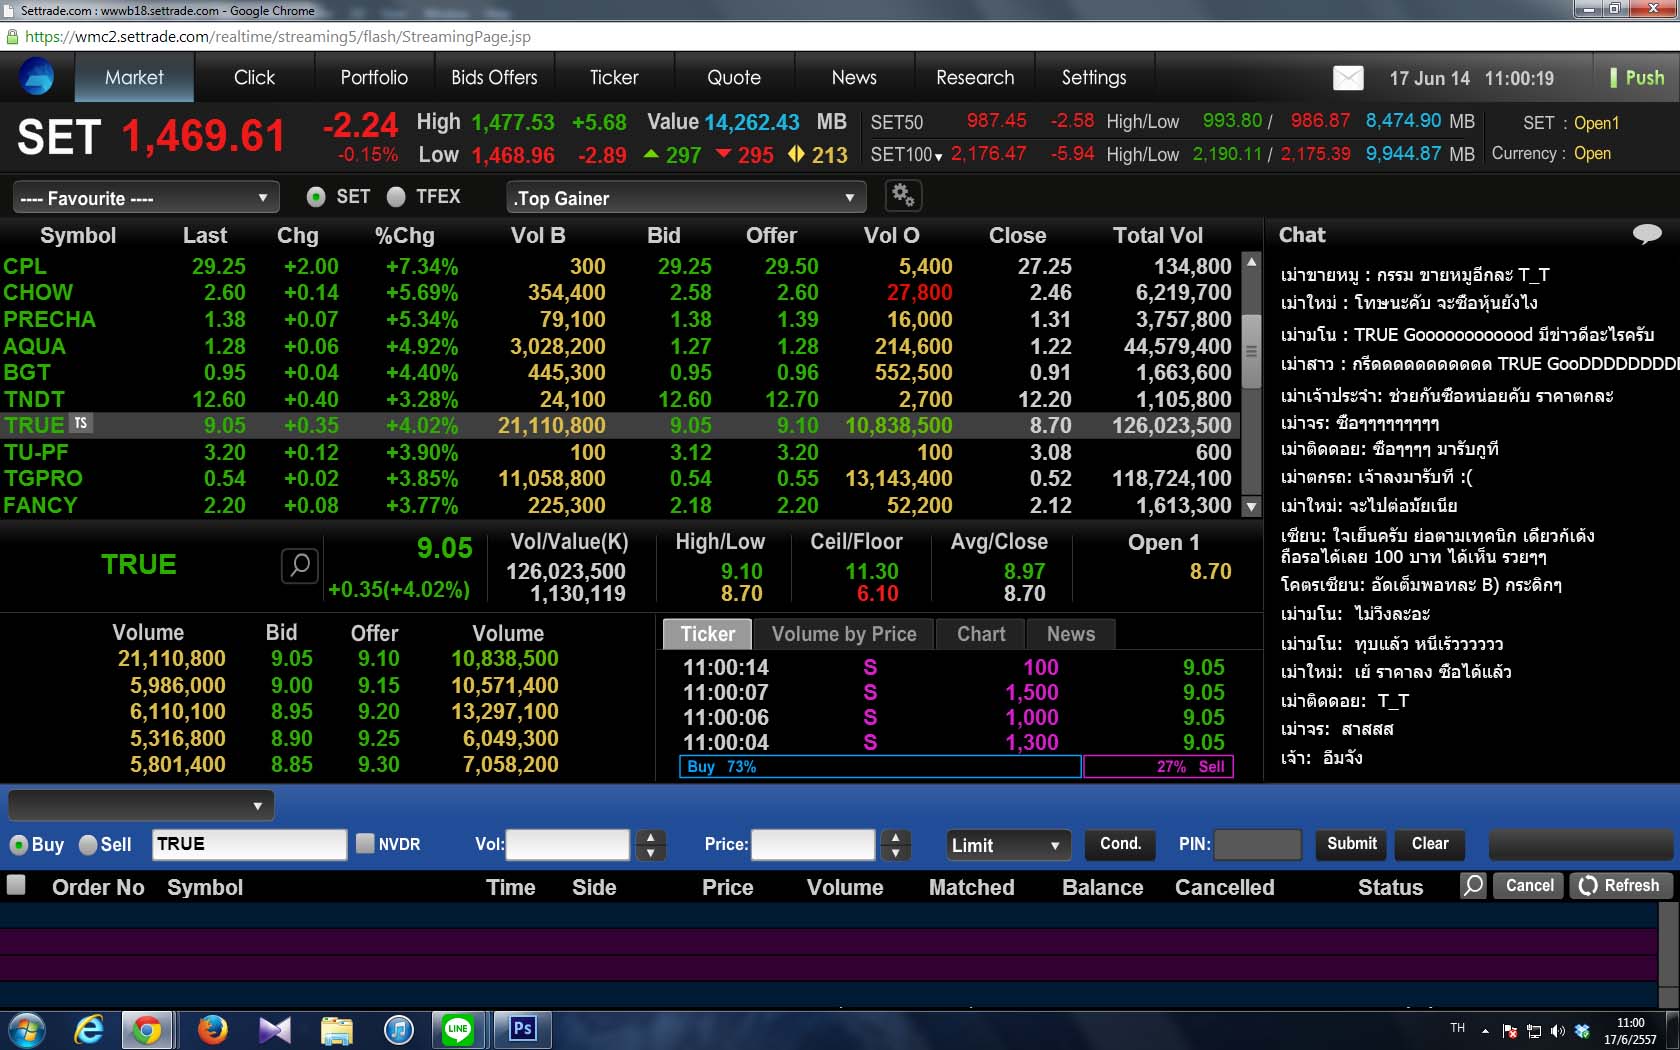Viewport: 1680px width, 1050px height.
Task: Open LINE messenger from the taskbar
Action: (x=458, y=1029)
